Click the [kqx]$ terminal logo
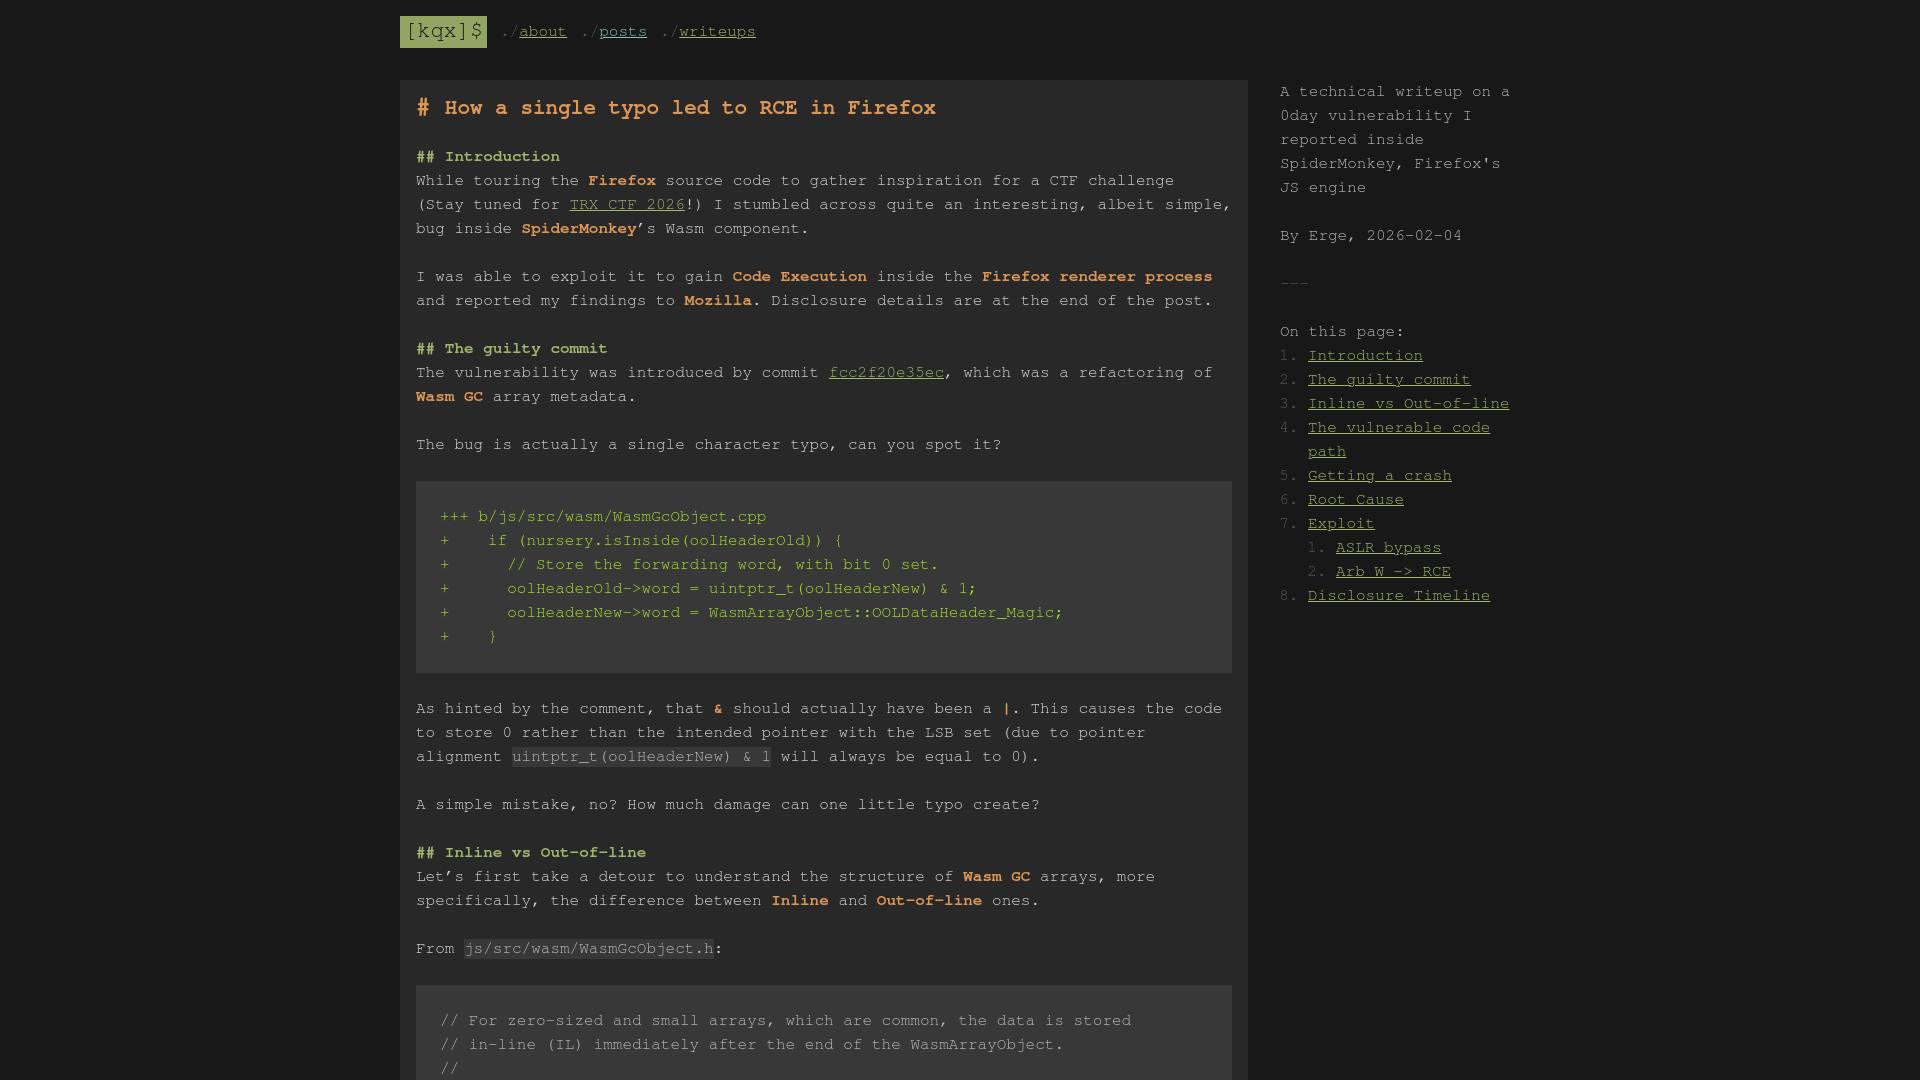The height and width of the screenshot is (1080, 1920). pyautogui.click(x=443, y=31)
